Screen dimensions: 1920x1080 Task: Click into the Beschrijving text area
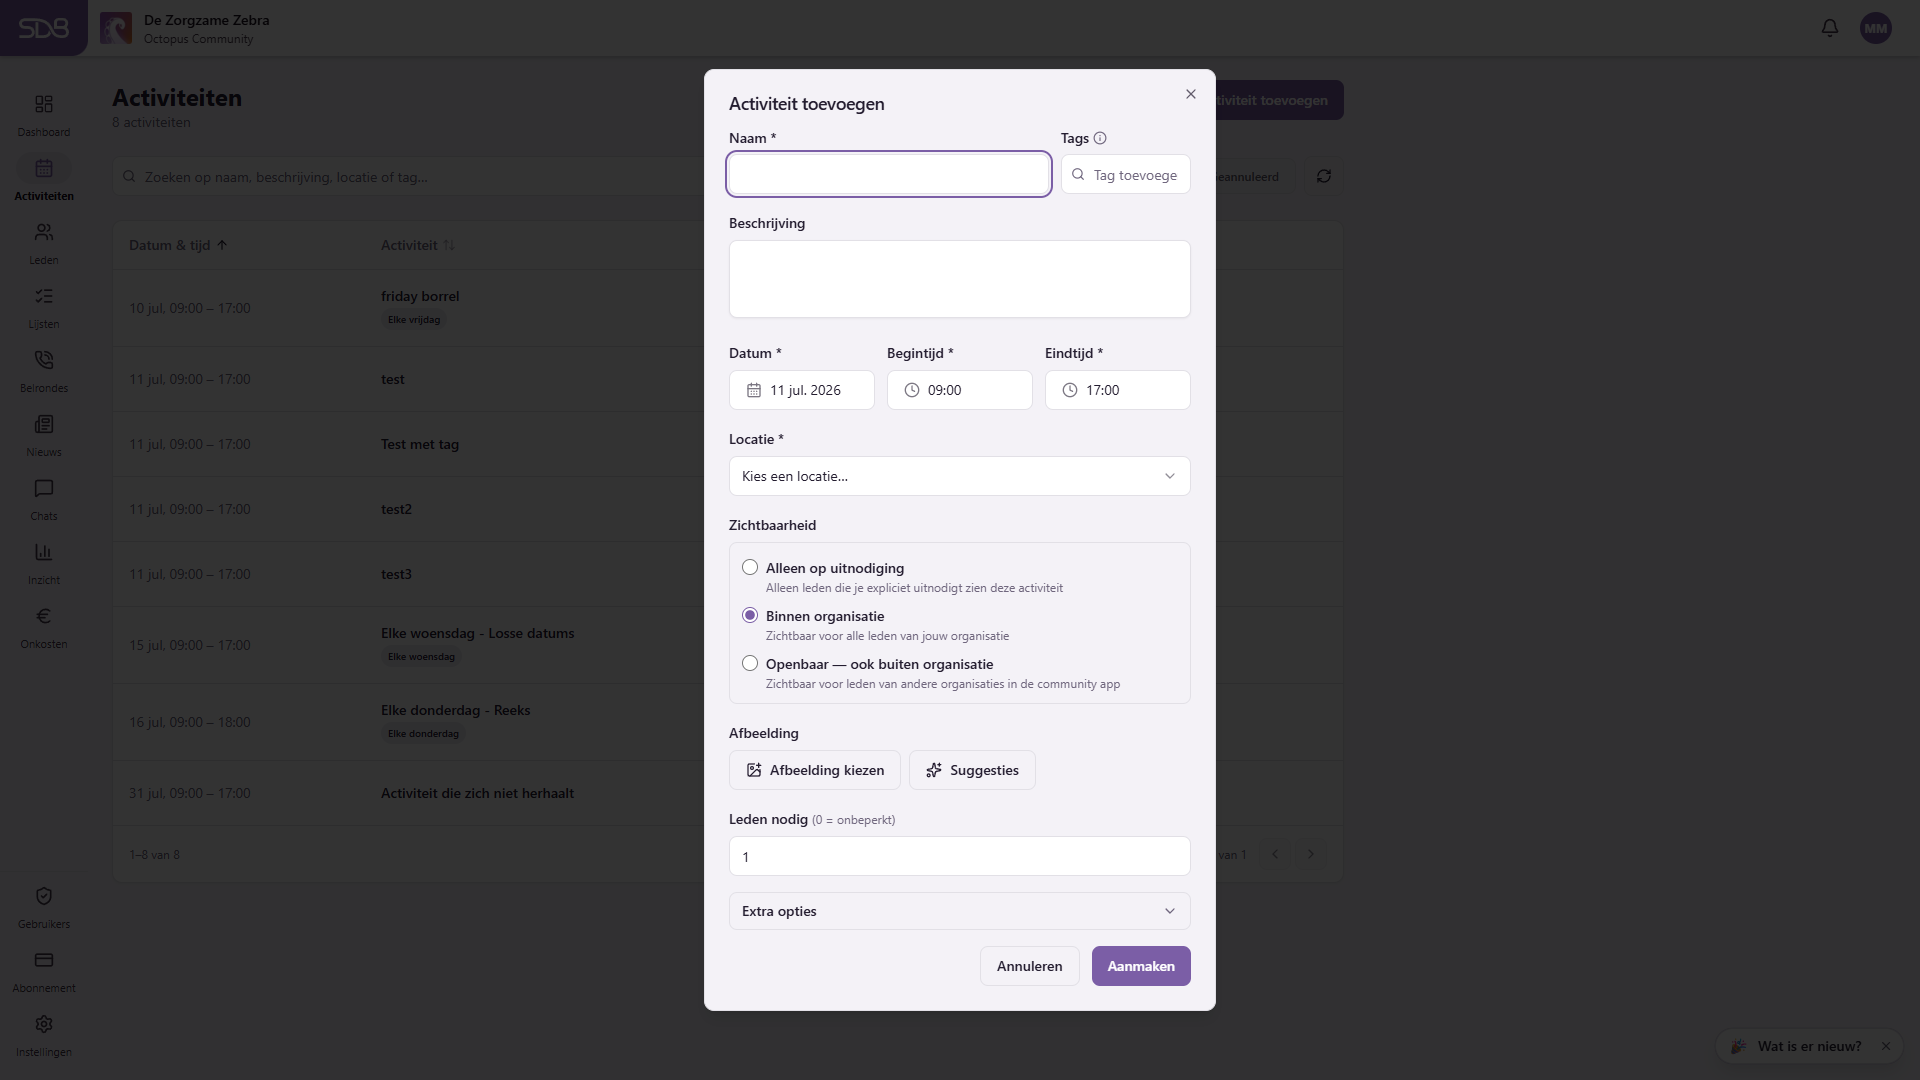960,279
